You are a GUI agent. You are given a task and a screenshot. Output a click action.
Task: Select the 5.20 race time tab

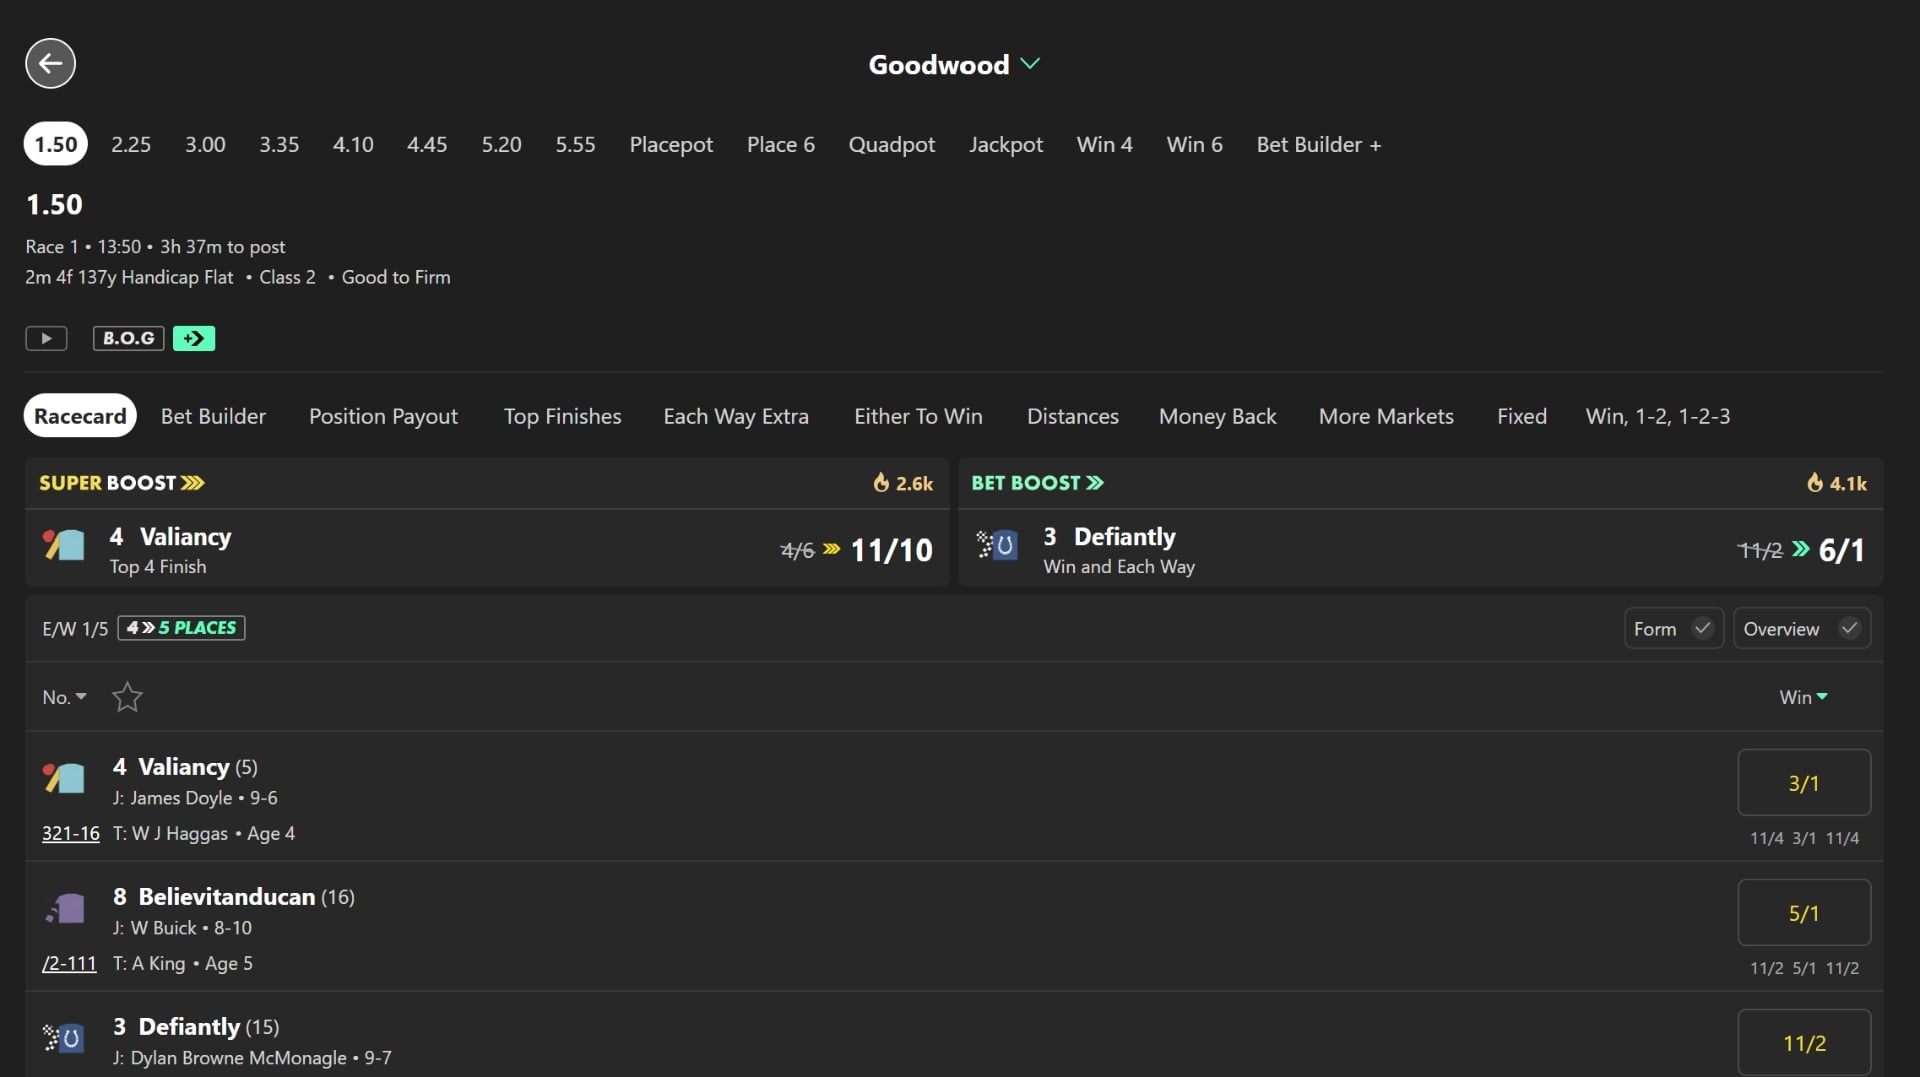click(x=501, y=145)
